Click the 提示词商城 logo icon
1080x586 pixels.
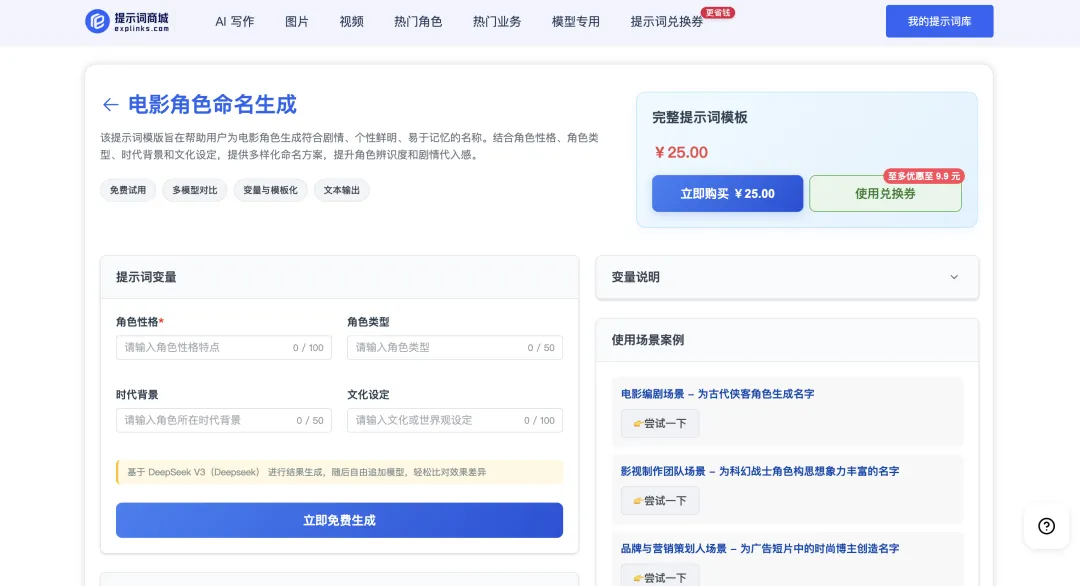97,21
